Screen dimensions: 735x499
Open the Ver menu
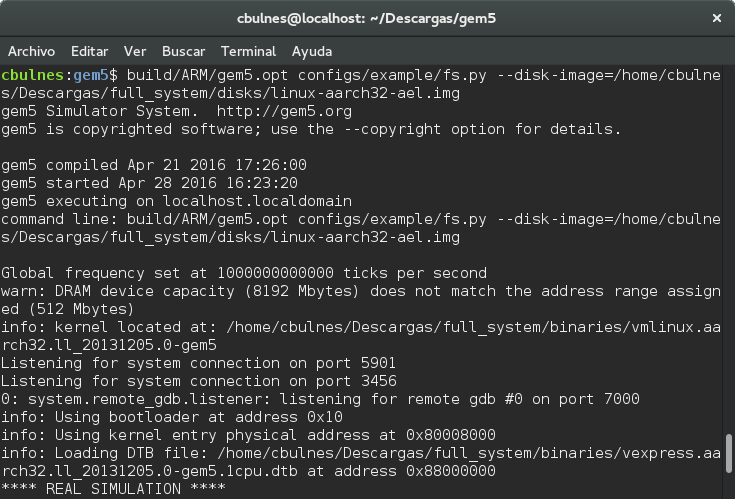point(135,51)
